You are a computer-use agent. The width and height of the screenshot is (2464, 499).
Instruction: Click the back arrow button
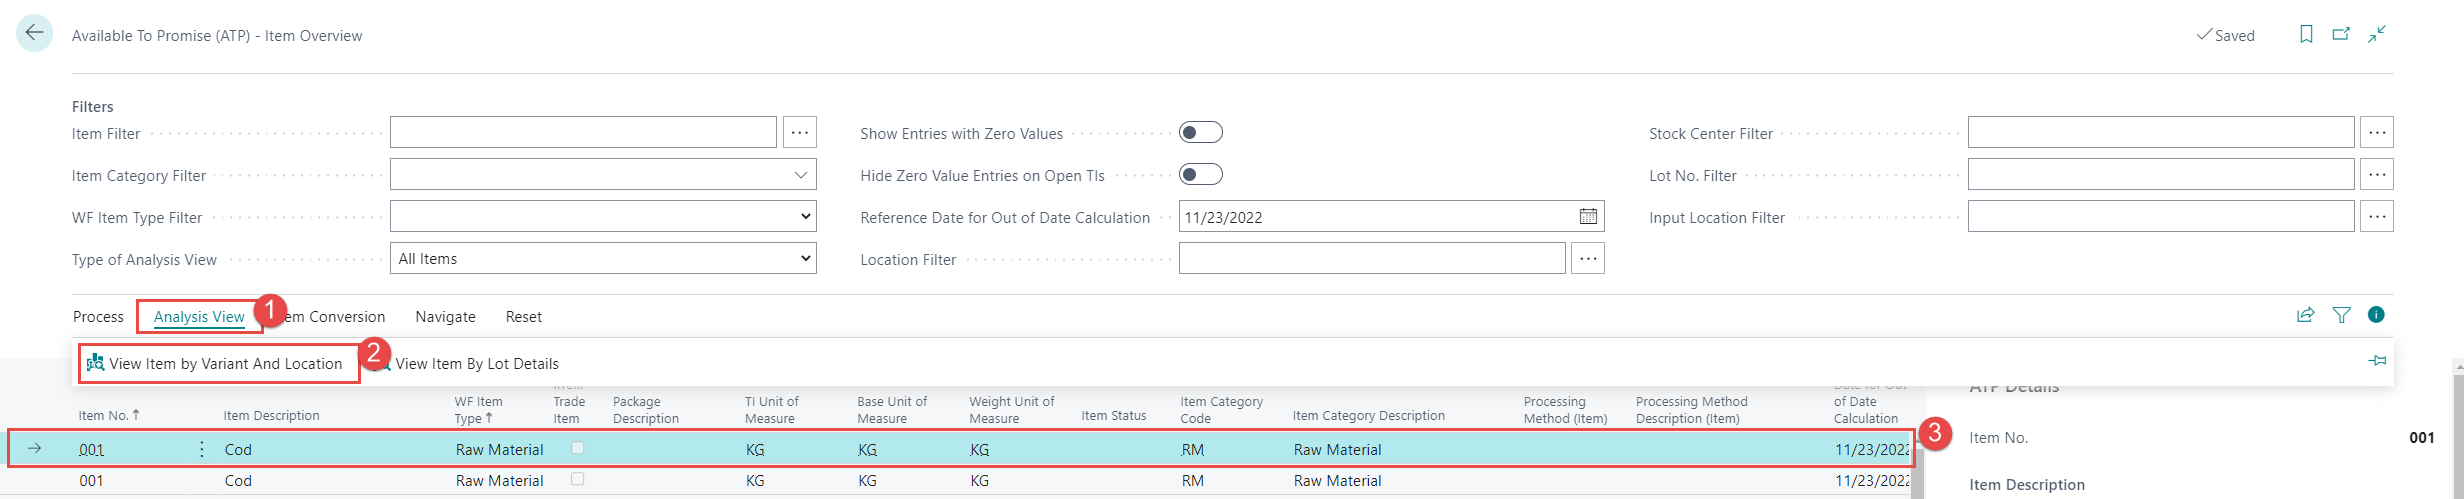35,34
